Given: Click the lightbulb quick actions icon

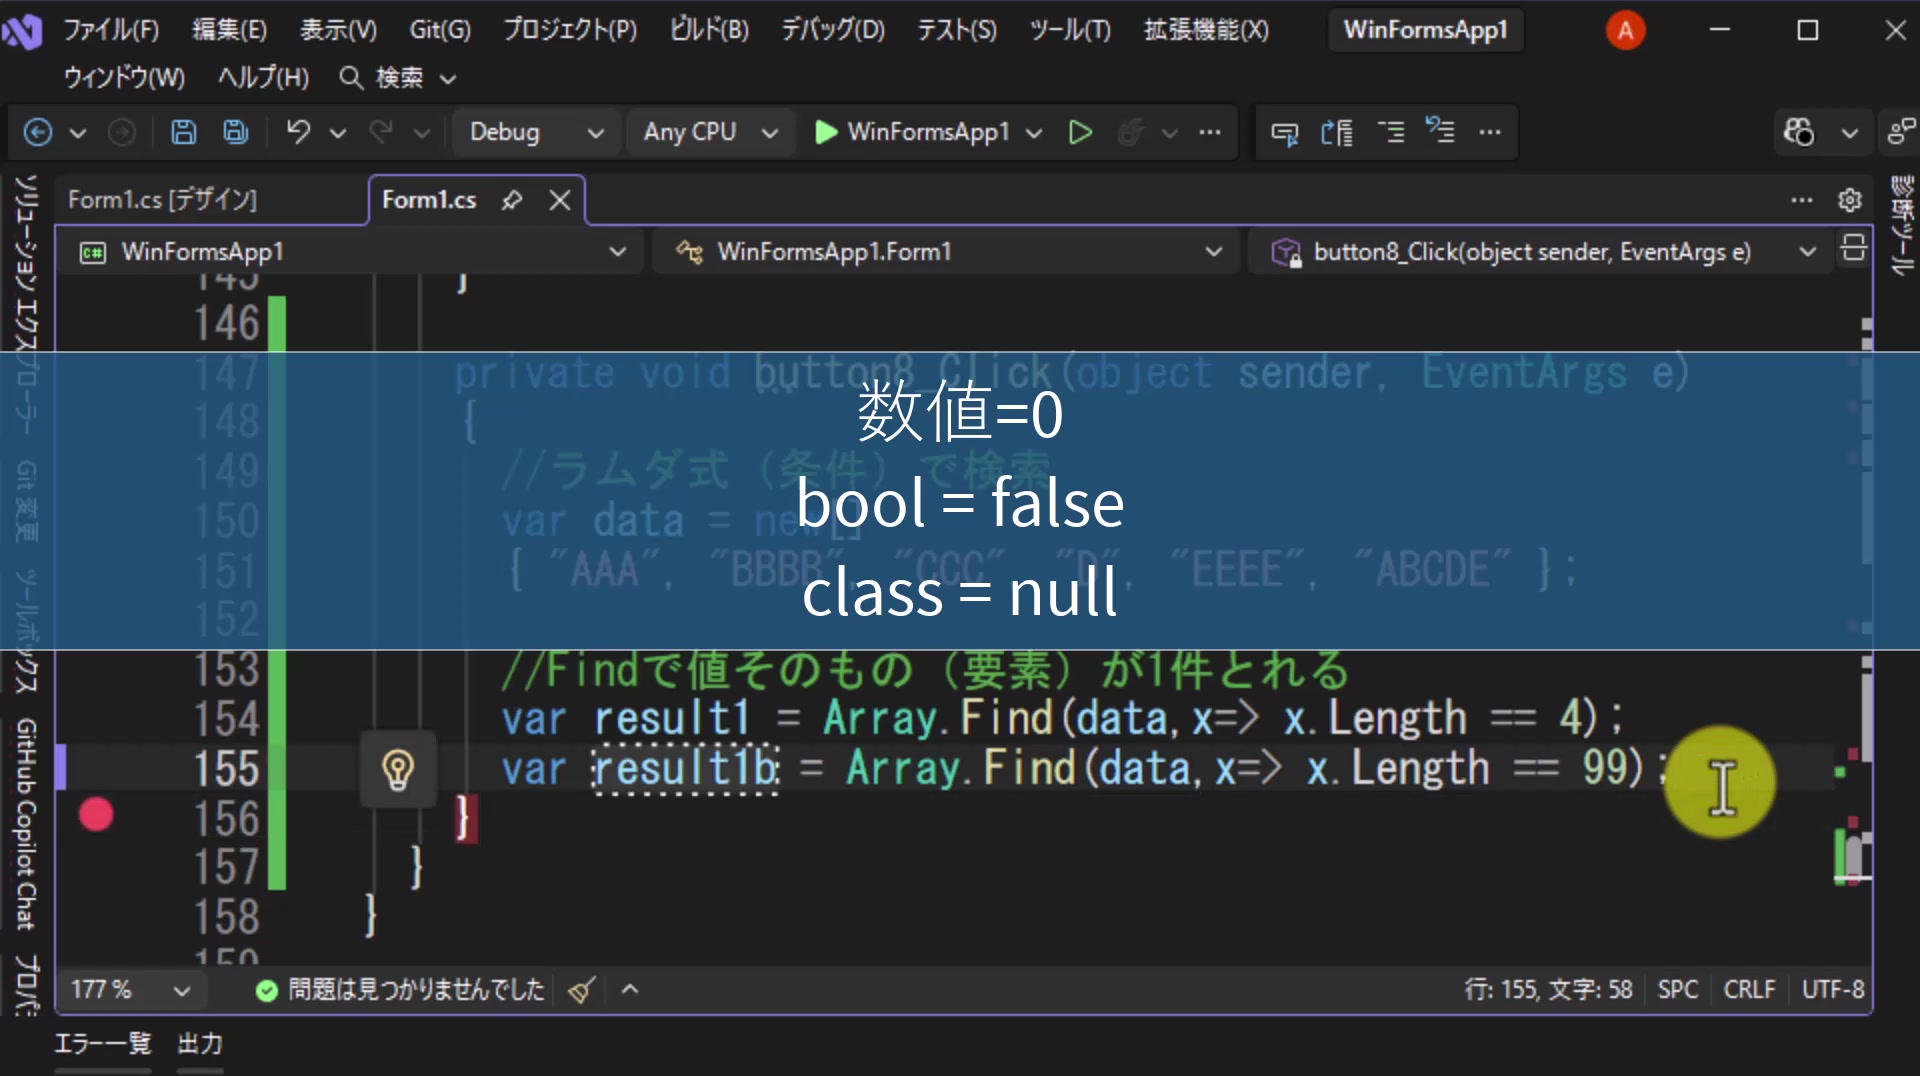Looking at the screenshot, I should (398, 770).
